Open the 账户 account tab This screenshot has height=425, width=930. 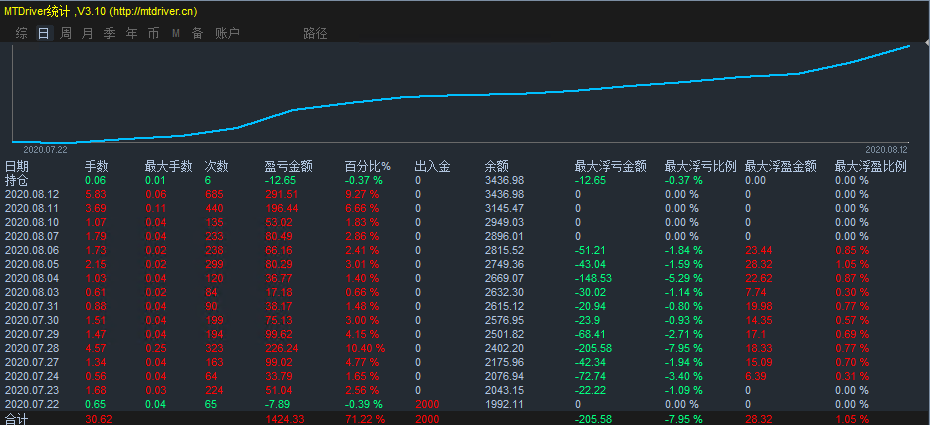(x=227, y=33)
